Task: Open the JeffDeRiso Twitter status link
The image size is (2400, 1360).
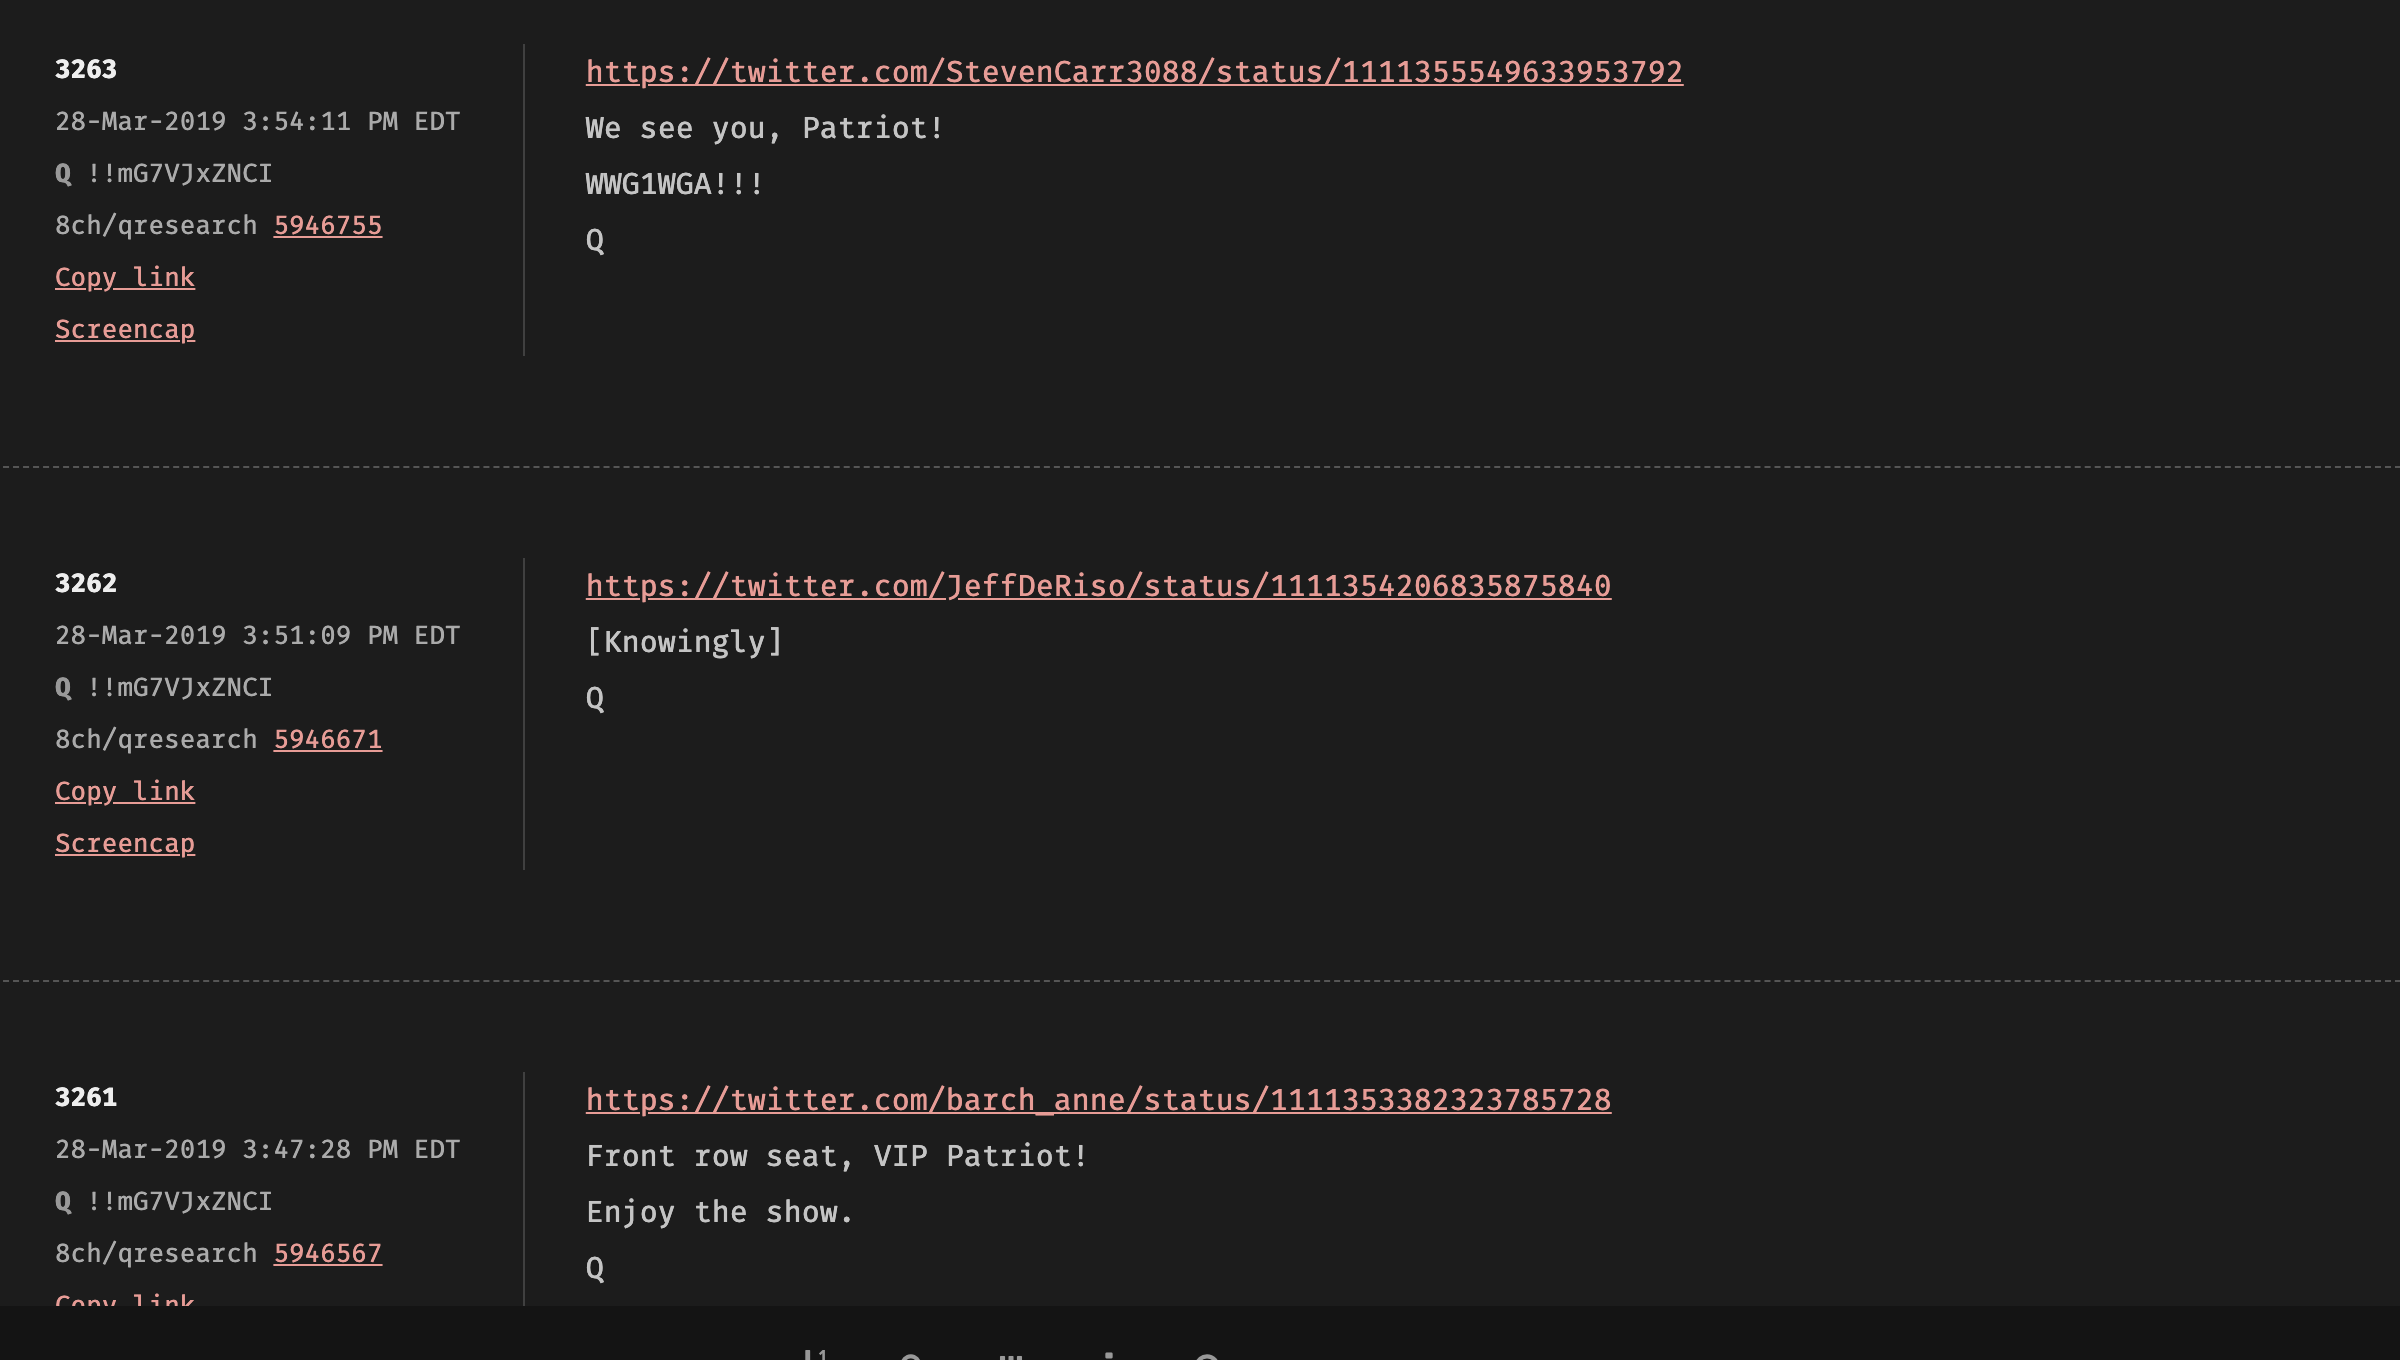Action: (1098, 586)
